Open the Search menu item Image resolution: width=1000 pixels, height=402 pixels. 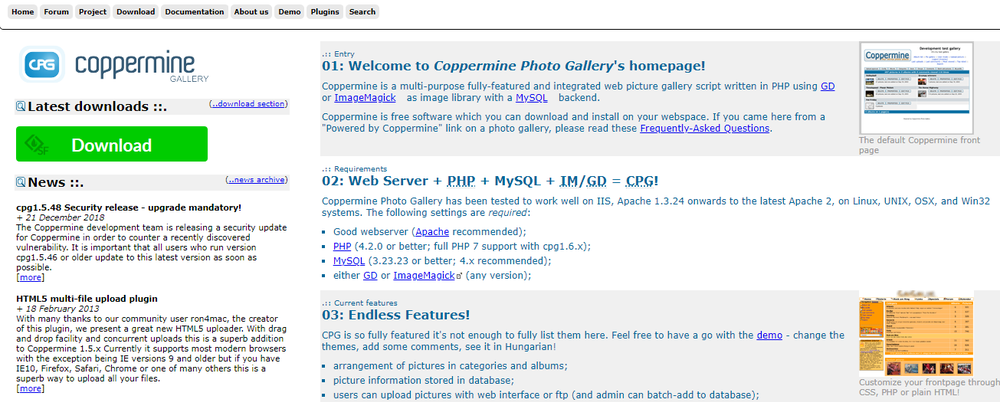362,11
